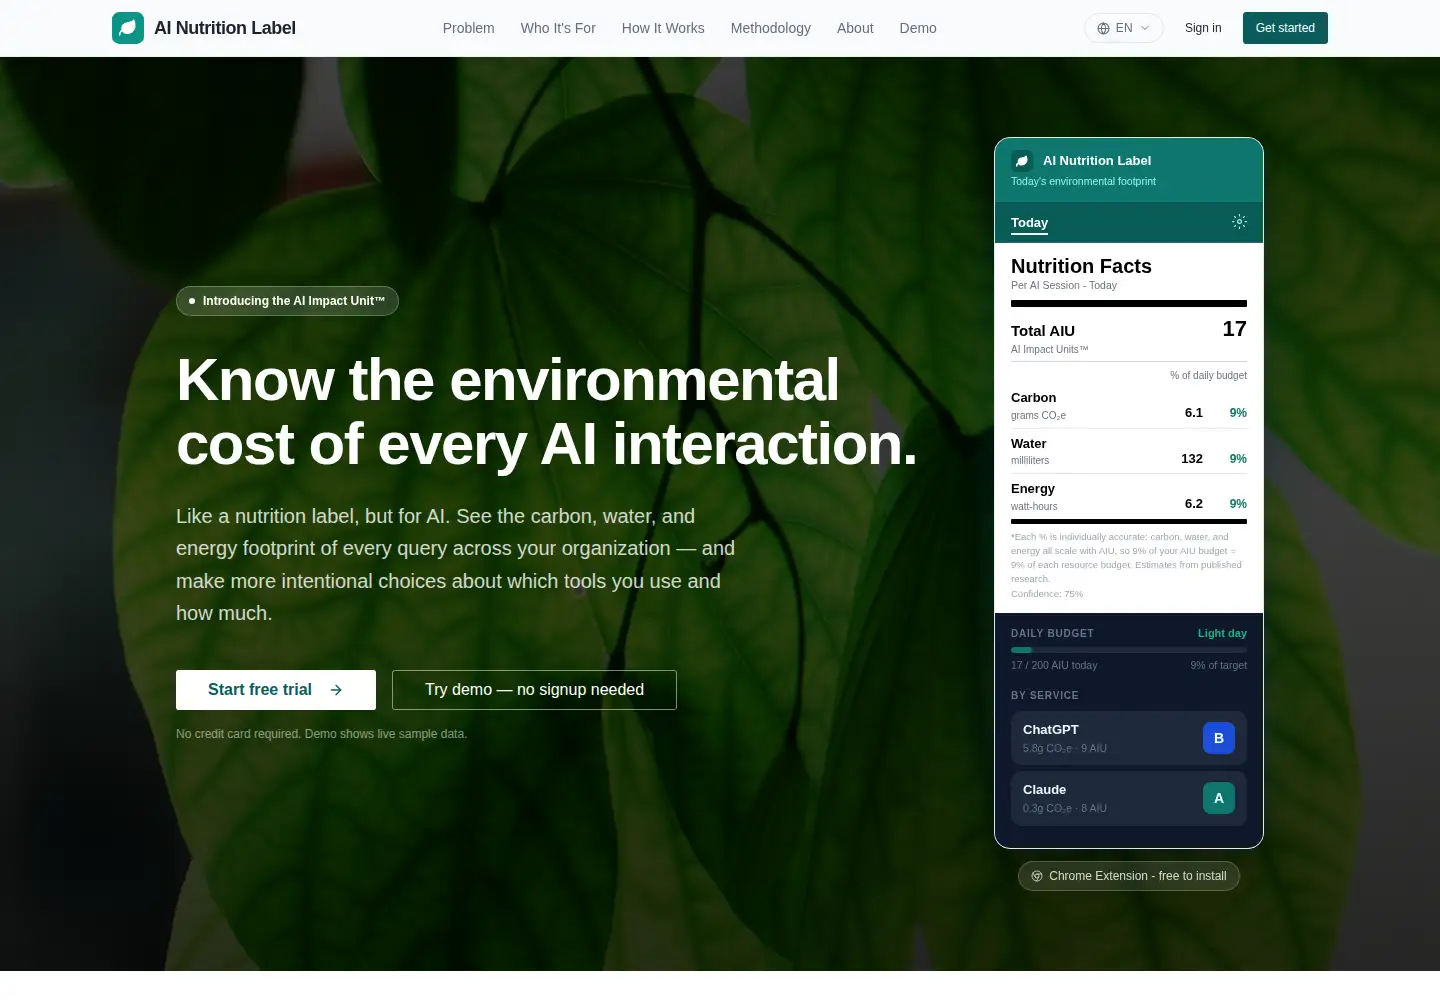Click the Energy 6.2 value

pyautogui.click(x=1194, y=504)
